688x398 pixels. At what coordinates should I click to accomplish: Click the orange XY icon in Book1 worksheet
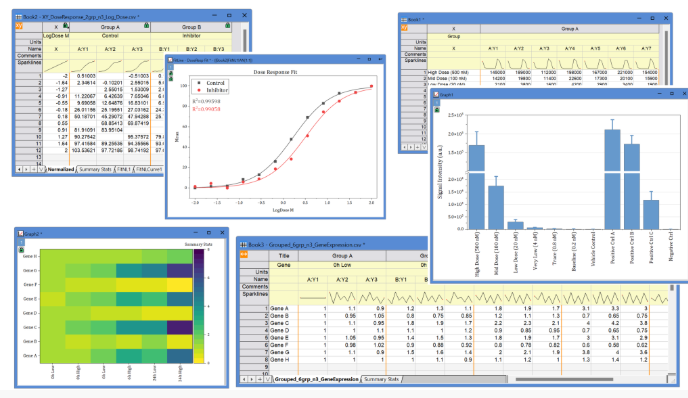pos(404,28)
